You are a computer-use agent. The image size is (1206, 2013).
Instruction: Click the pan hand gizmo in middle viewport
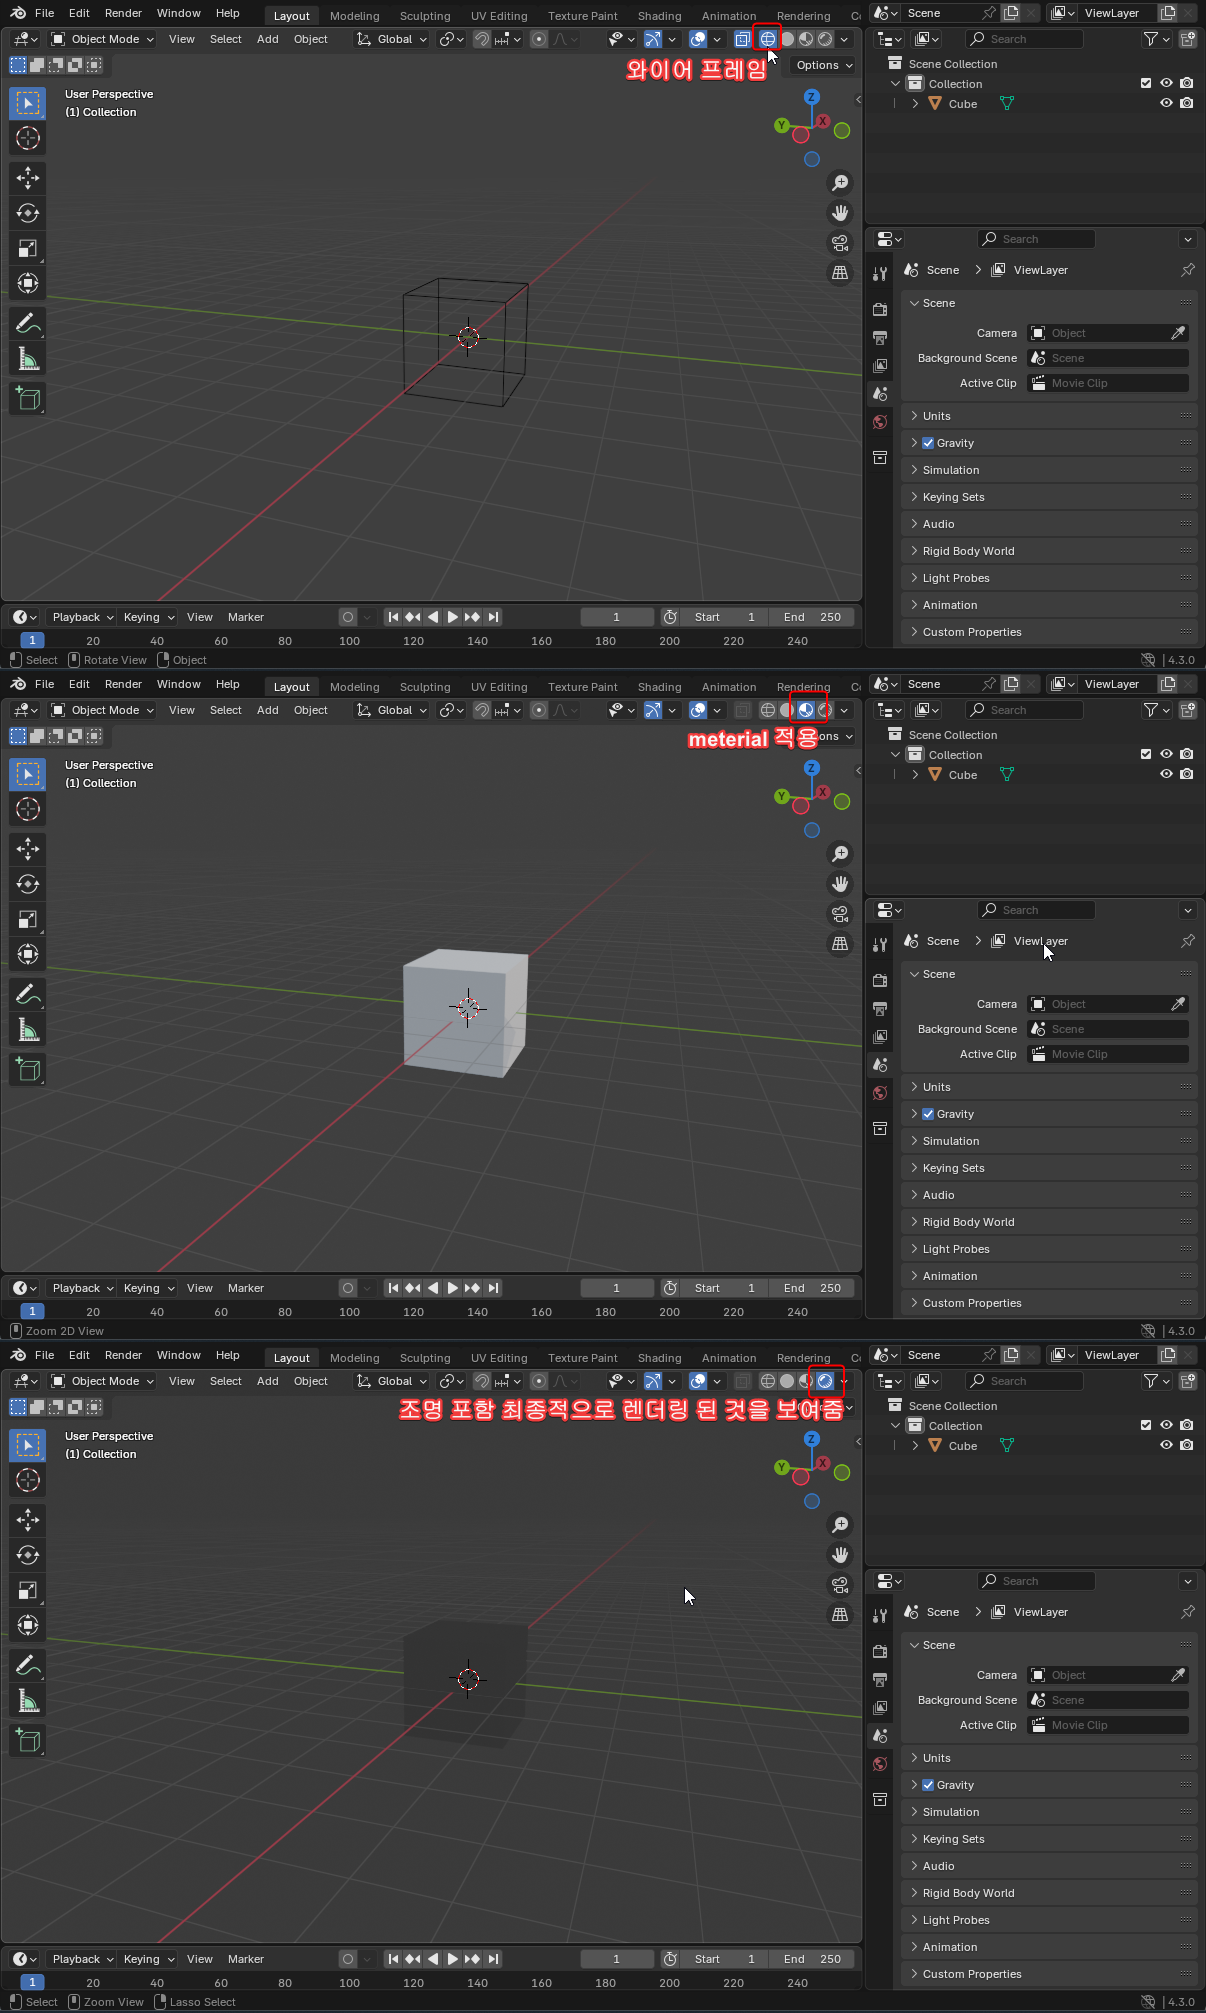[840, 884]
